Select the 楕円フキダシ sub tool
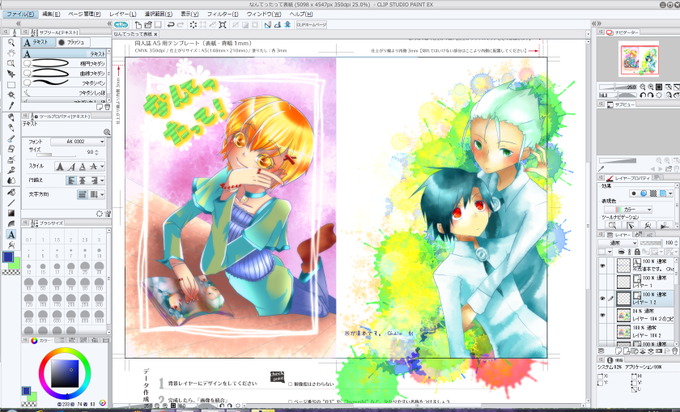The image size is (680, 412). (65, 63)
